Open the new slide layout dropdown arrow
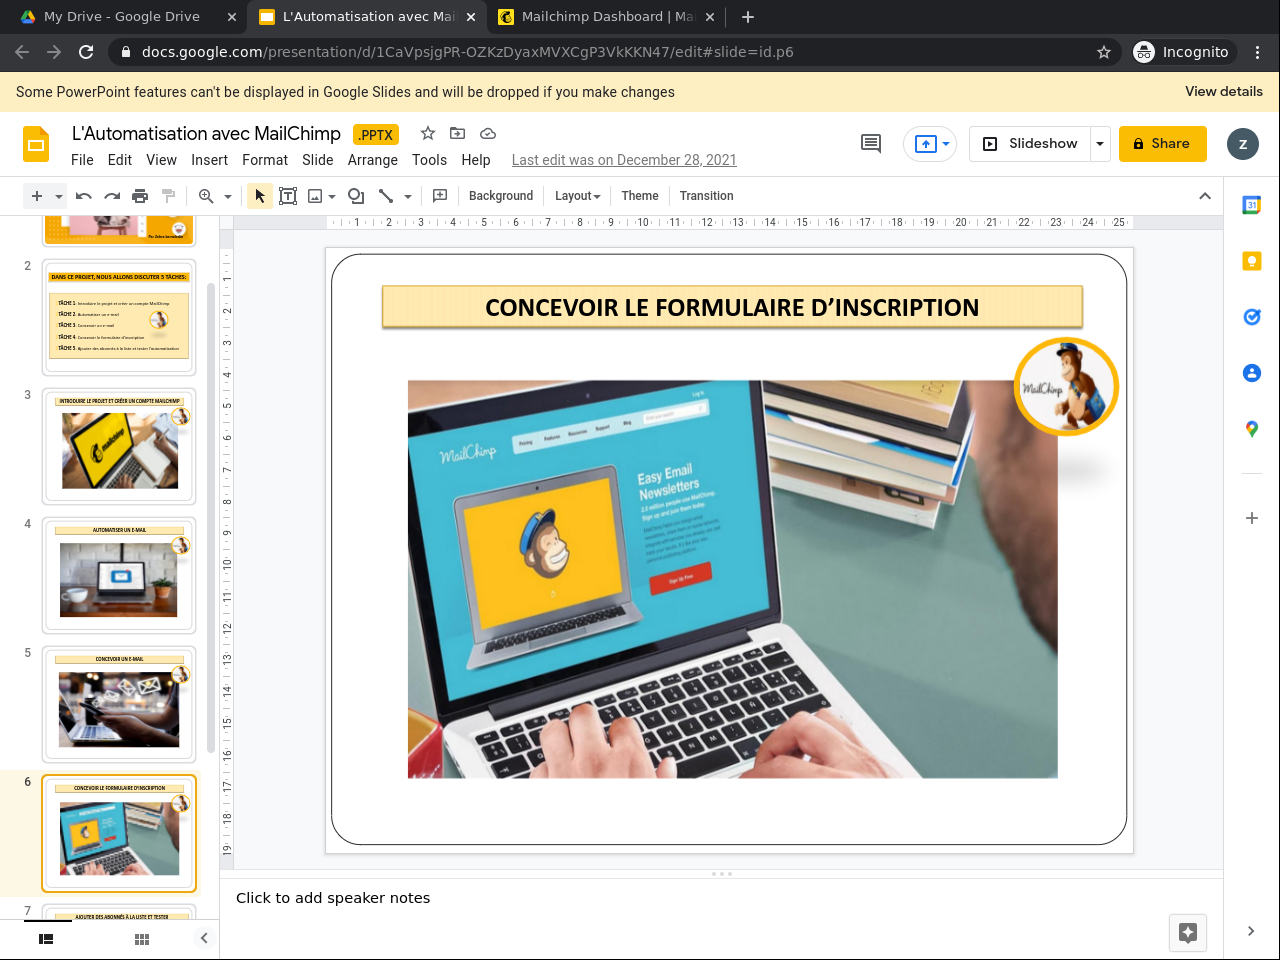The image size is (1280, 960). point(59,196)
